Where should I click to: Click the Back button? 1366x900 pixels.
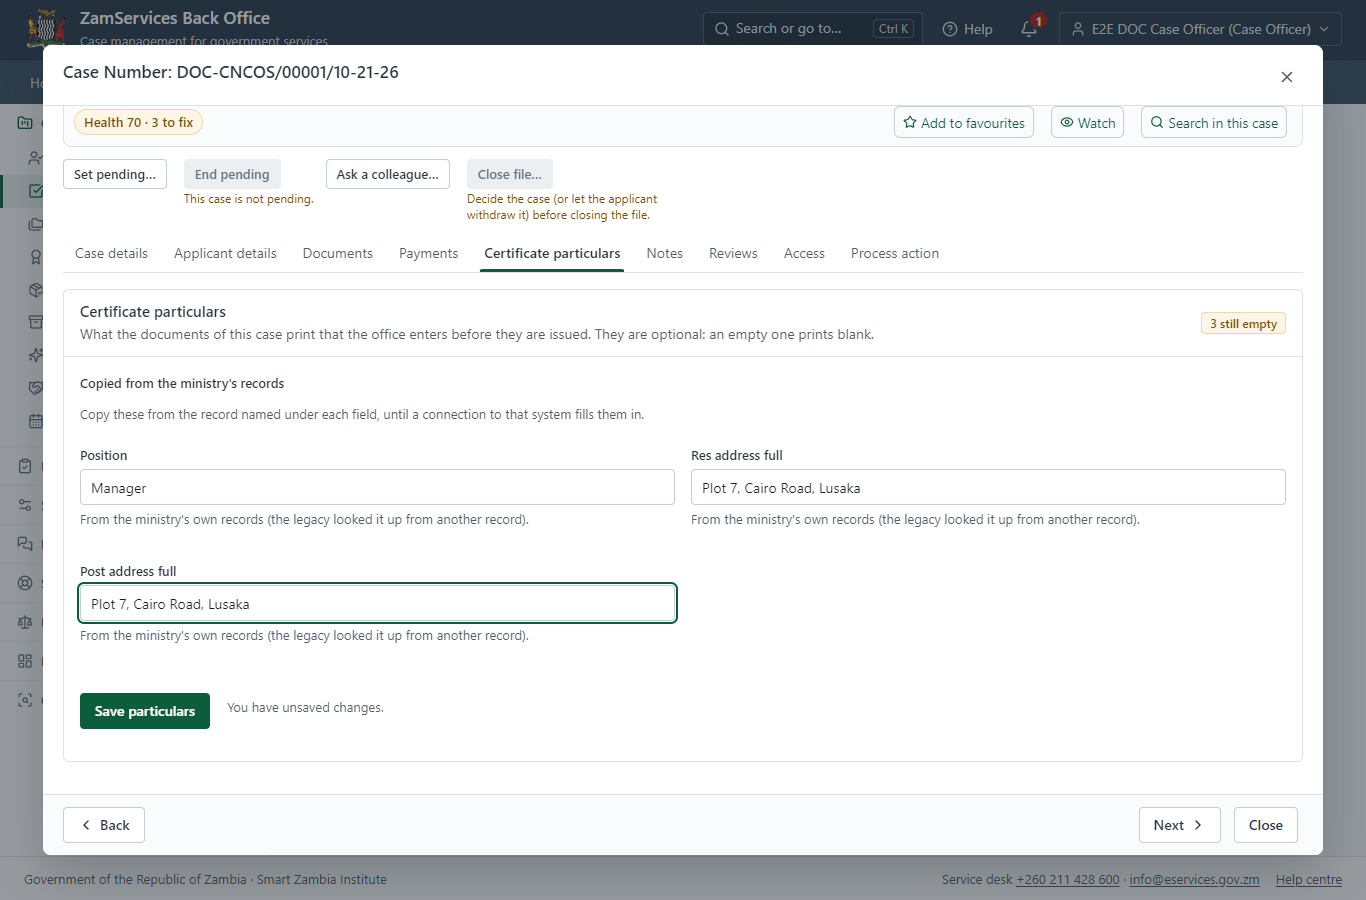coord(104,825)
